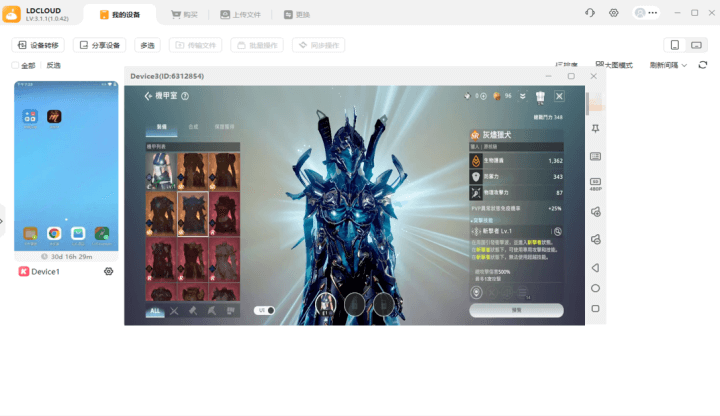Enable 大图模式 large image mode
Viewport: 720px width, 416px height.
pyautogui.click(x=614, y=65)
